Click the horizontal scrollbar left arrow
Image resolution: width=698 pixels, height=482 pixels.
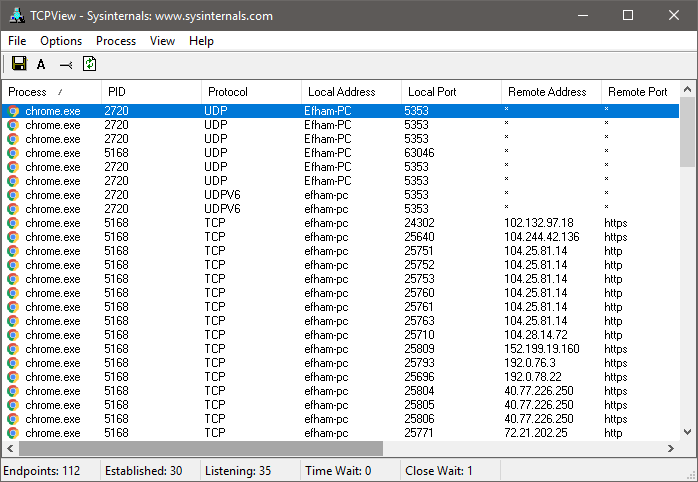(11, 448)
